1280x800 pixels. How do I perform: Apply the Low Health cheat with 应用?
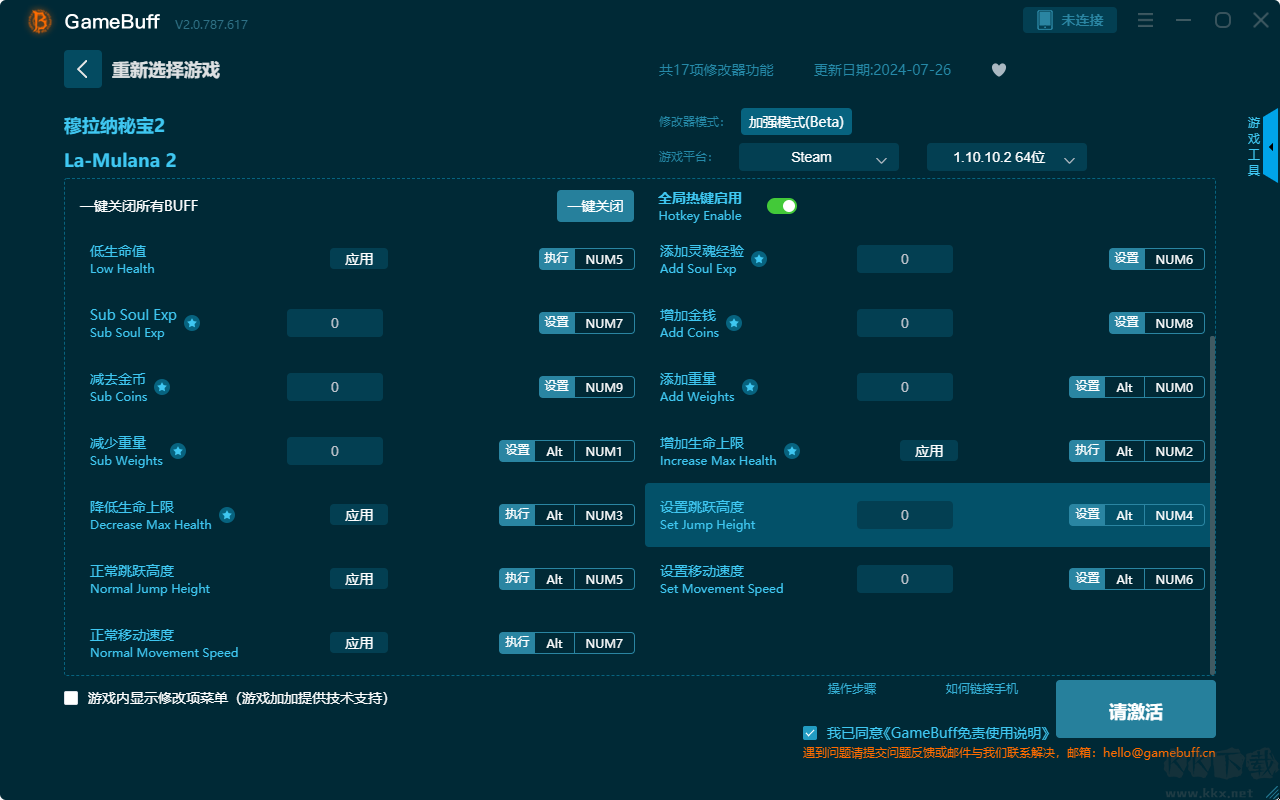tap(359, 259)
